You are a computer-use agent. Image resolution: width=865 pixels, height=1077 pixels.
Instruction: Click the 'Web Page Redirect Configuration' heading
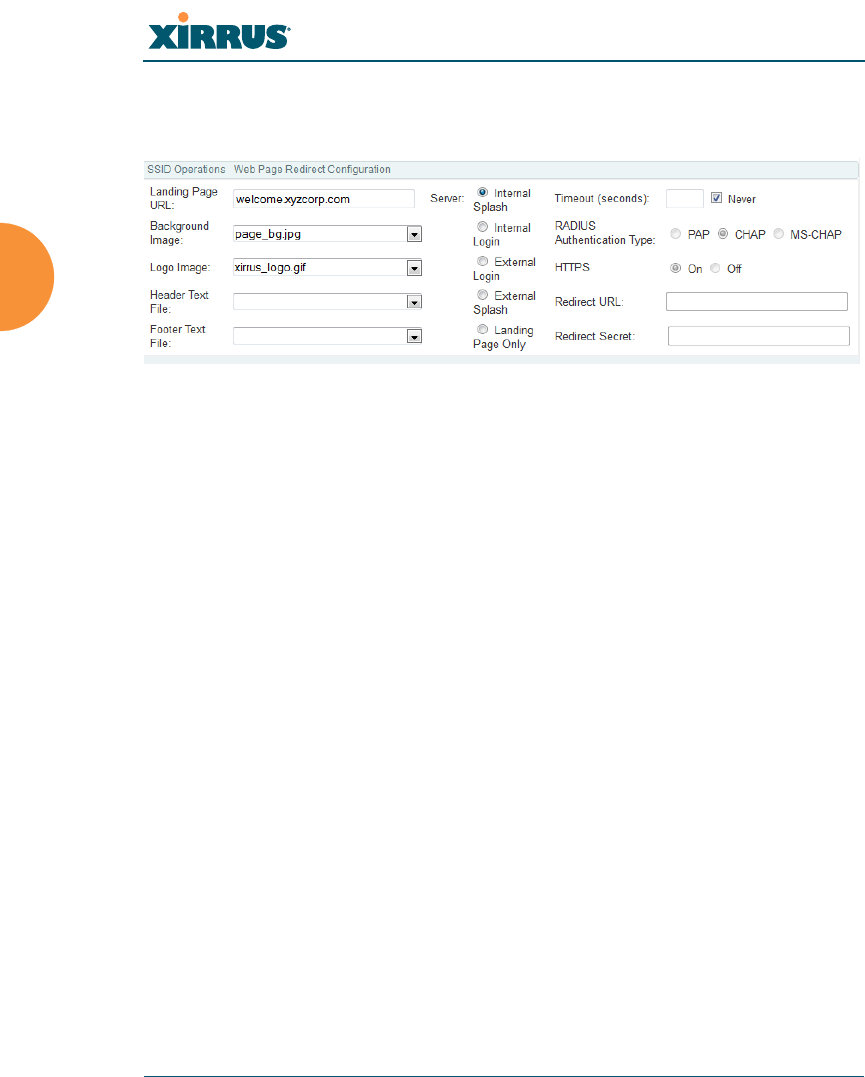tap(312, 169)
